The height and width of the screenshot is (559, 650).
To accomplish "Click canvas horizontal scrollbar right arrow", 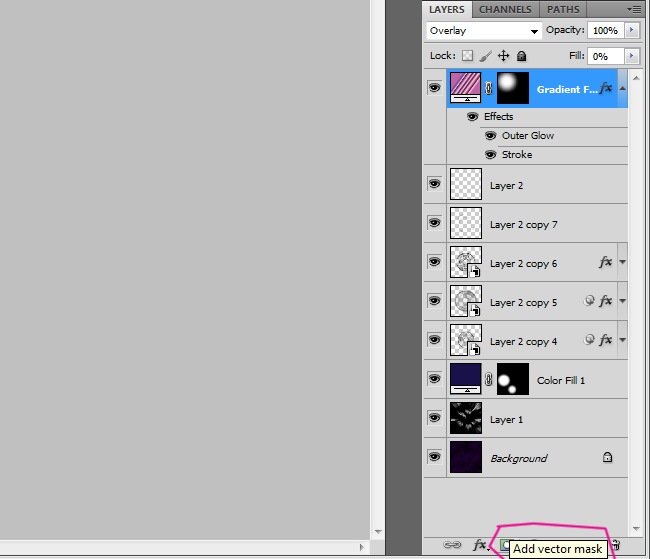I will [362, 547].
